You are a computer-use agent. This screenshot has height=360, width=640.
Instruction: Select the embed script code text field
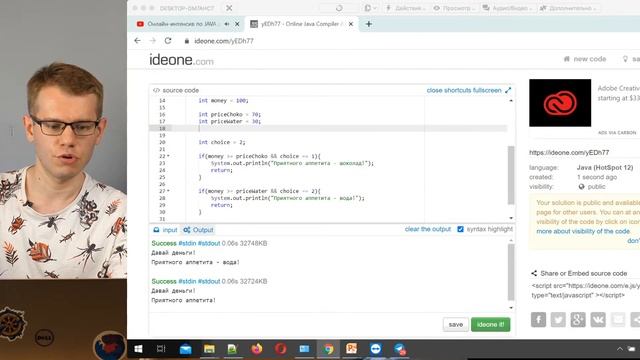(586, 290)
